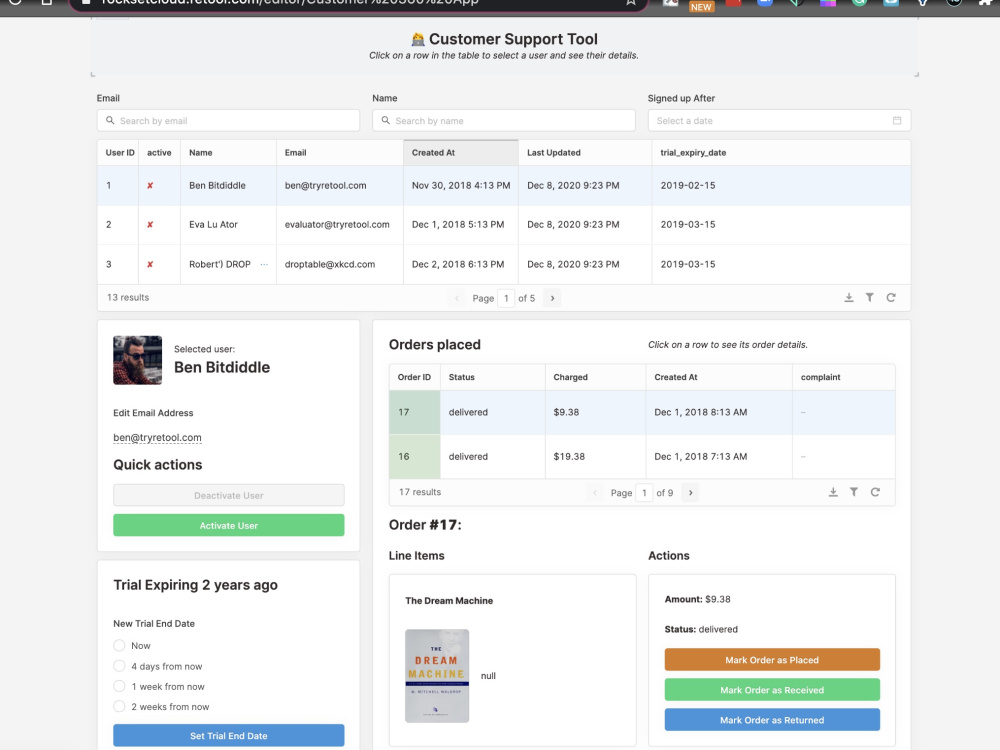Click the red X active mark for Robert') DROP

tap(150, 264)
